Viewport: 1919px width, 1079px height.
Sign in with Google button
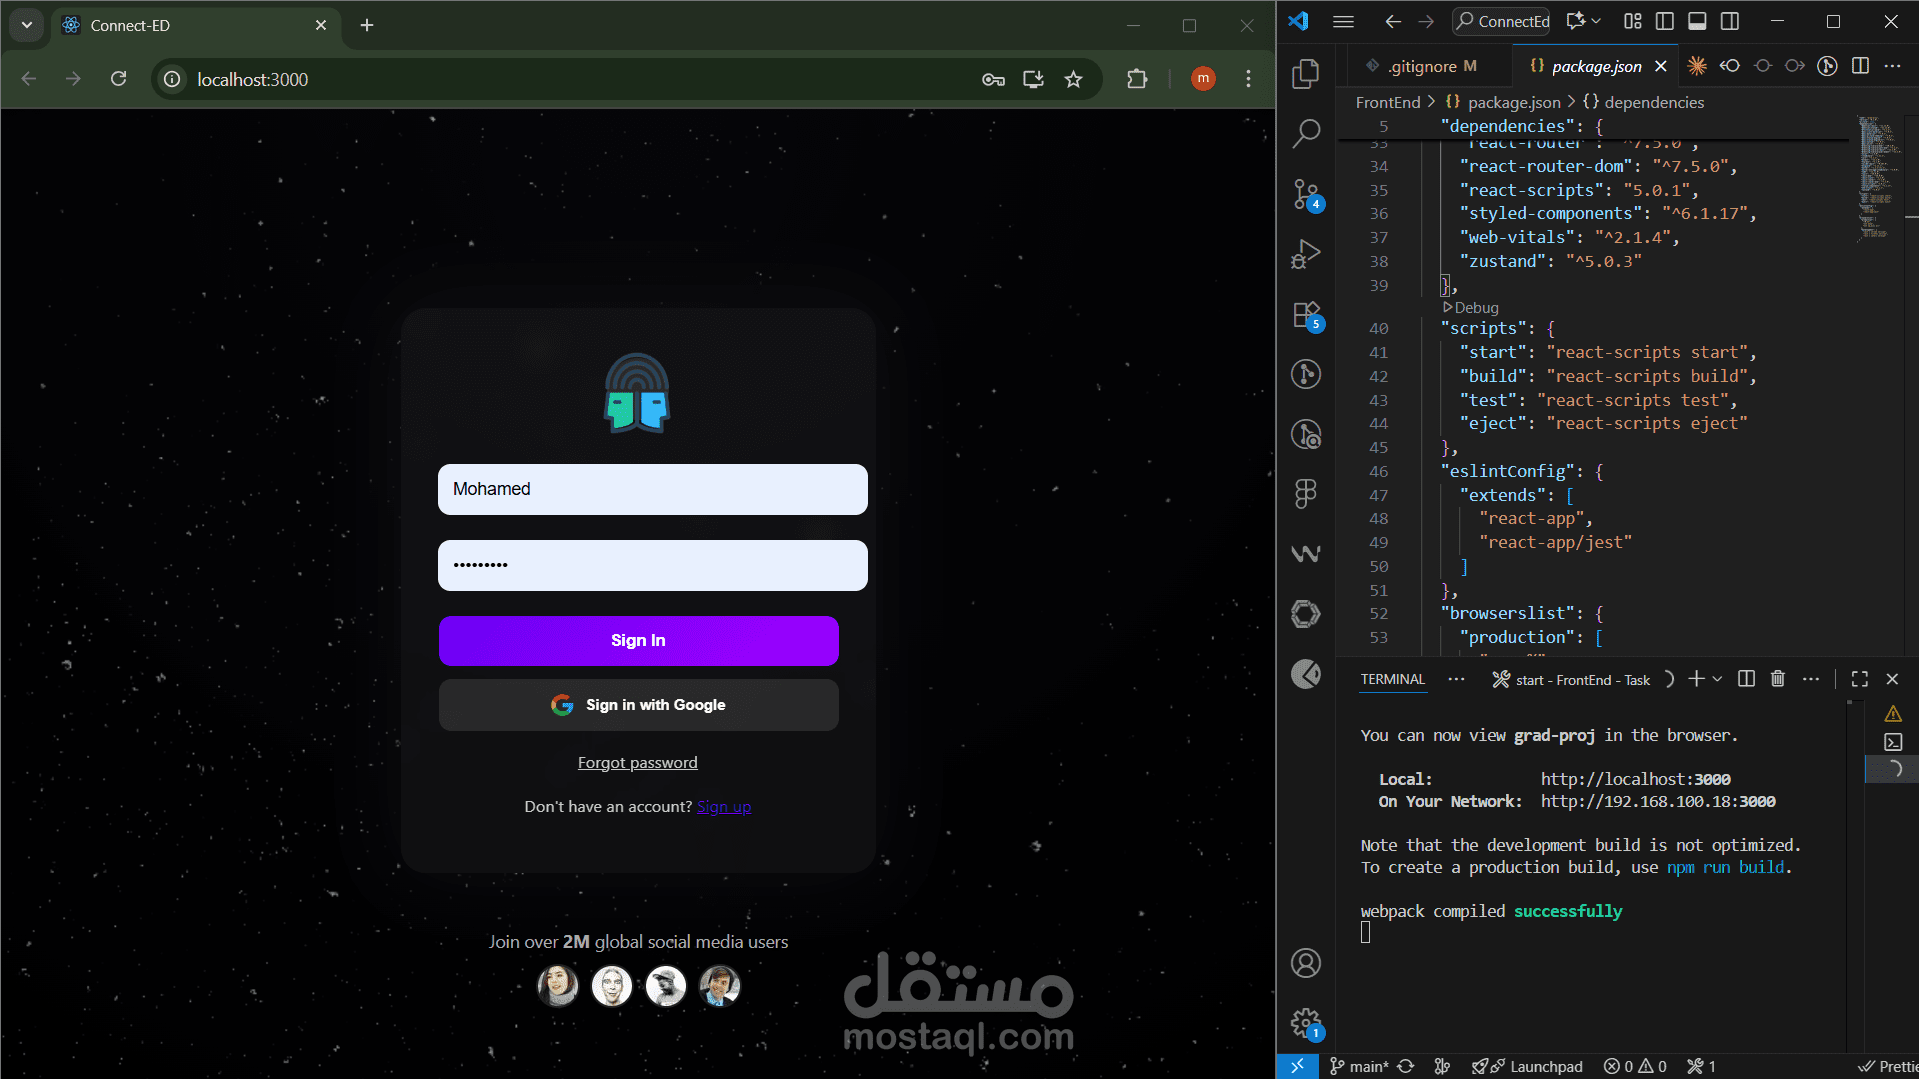pos(639,705)
